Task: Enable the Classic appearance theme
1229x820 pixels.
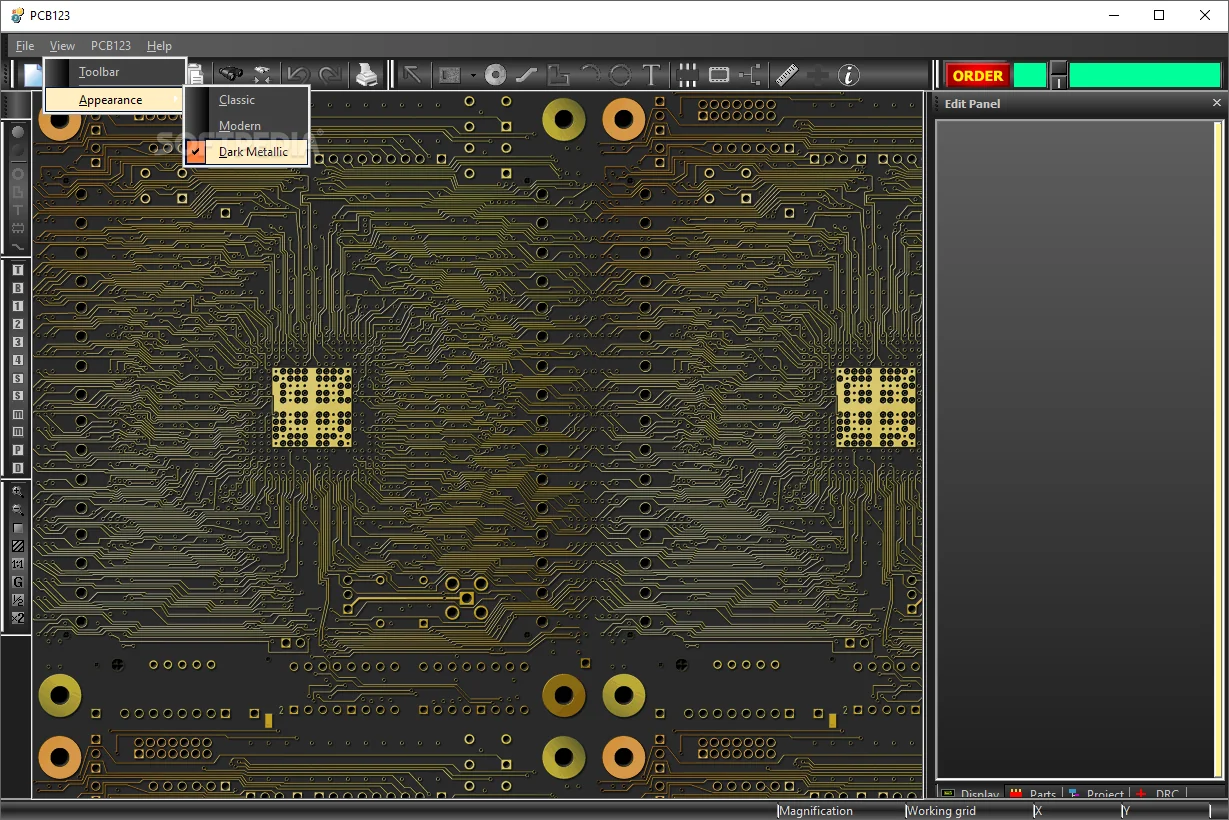Action: pos(239,99)
